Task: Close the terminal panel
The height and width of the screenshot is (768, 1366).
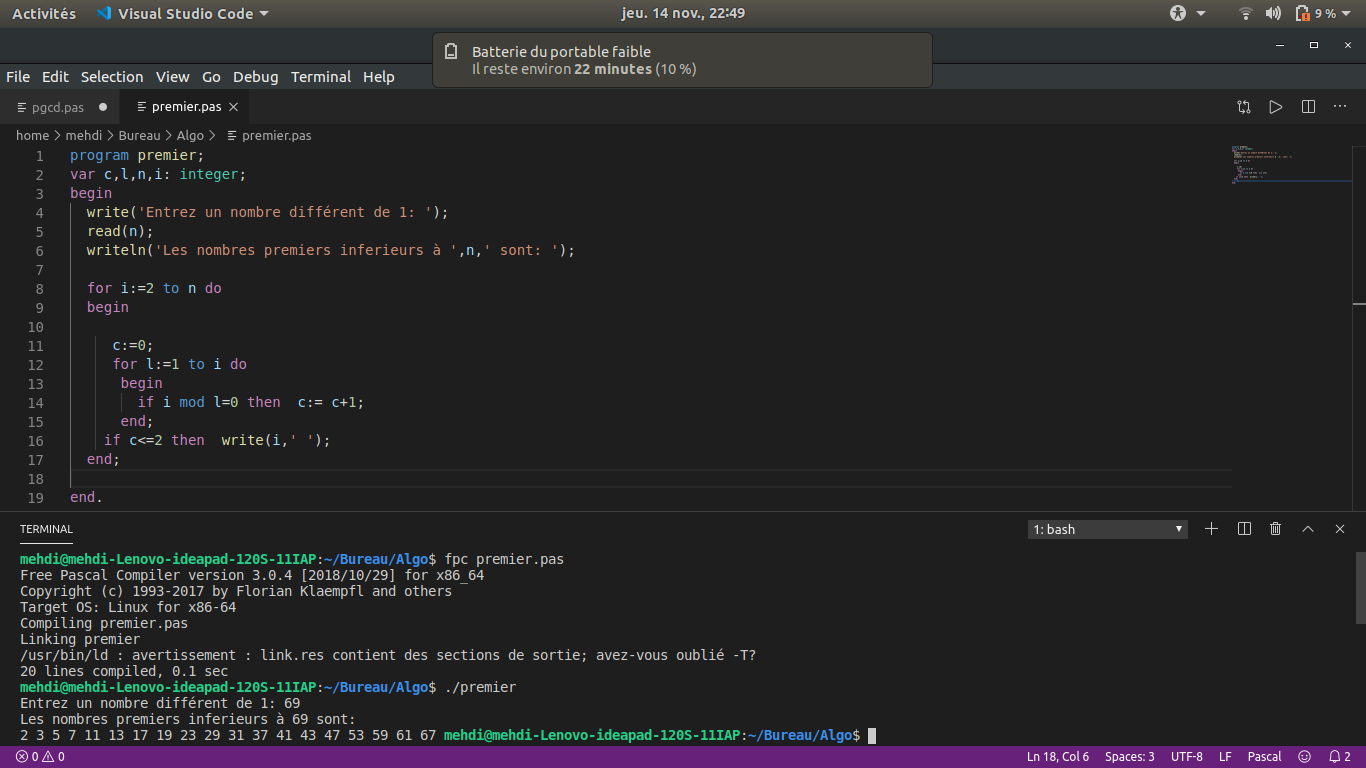Action: [x=1340, y=529]
